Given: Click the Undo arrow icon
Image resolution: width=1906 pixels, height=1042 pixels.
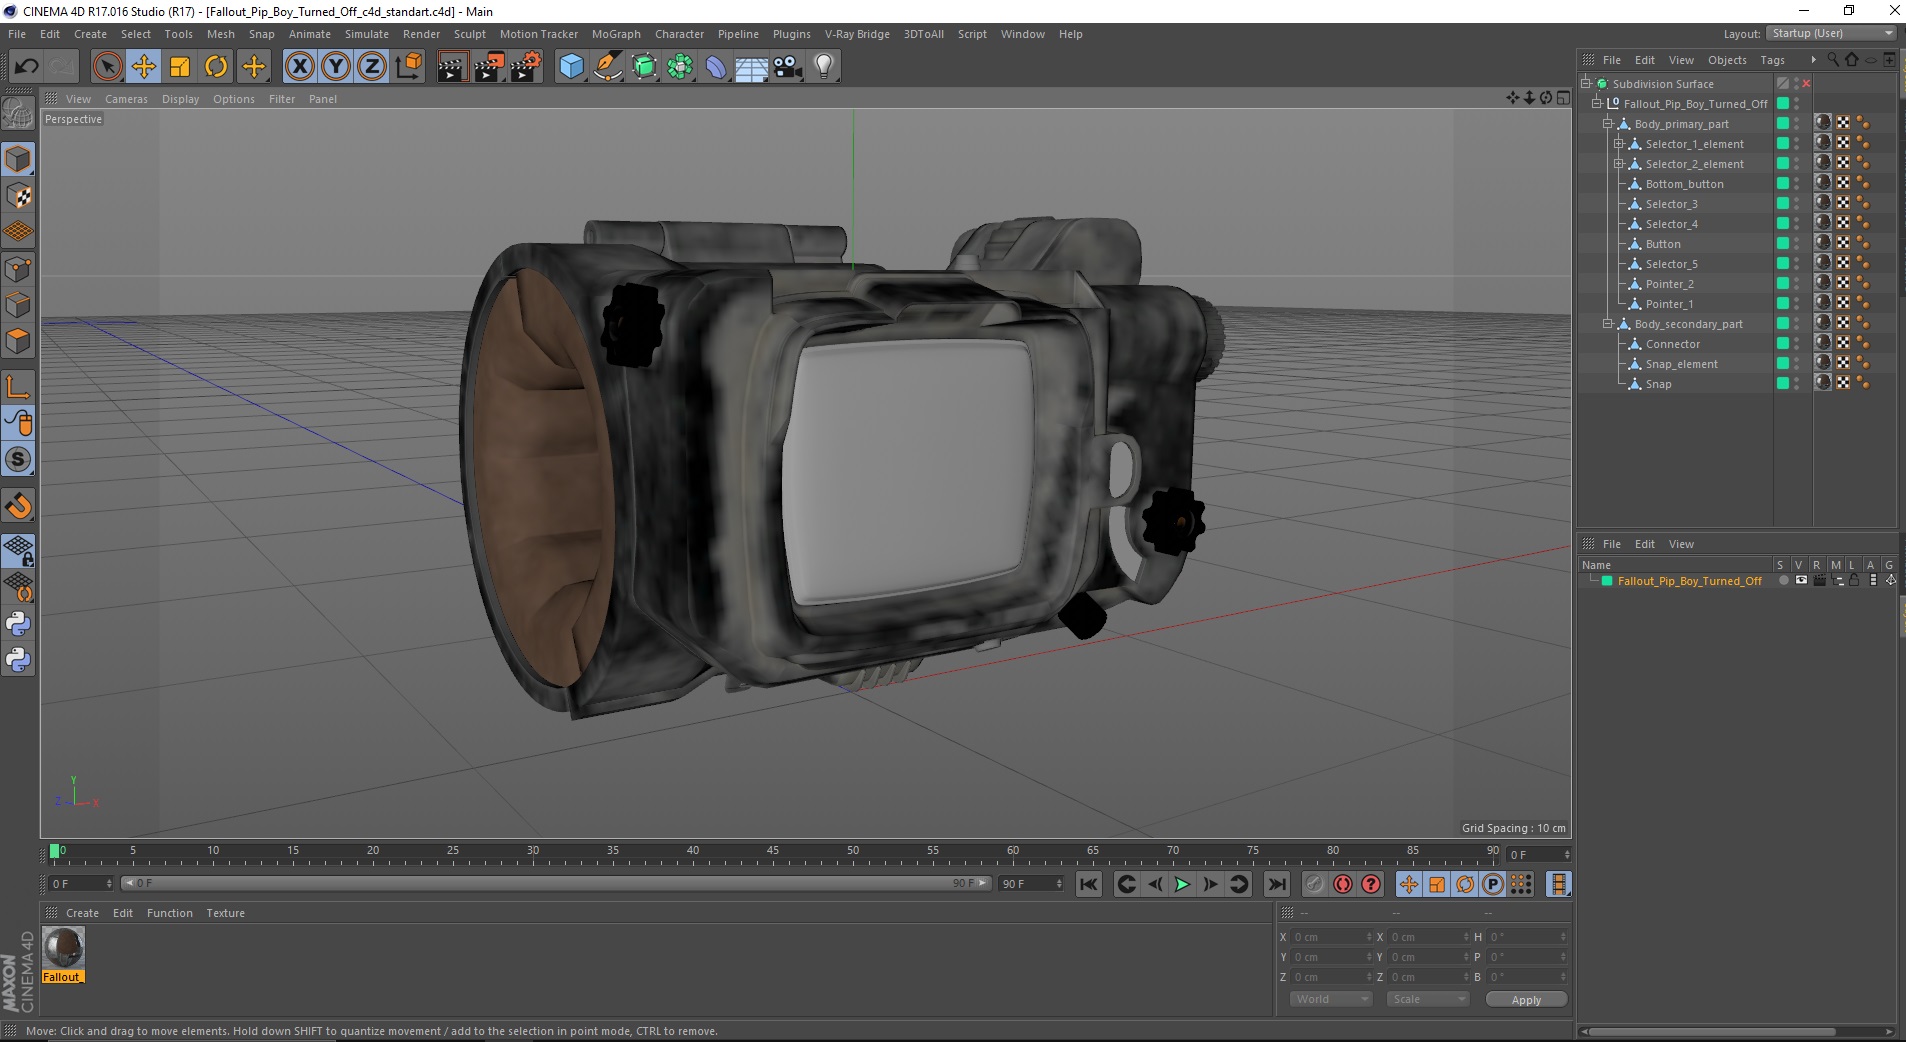Looking at the screenshot, I should [26, 67].
